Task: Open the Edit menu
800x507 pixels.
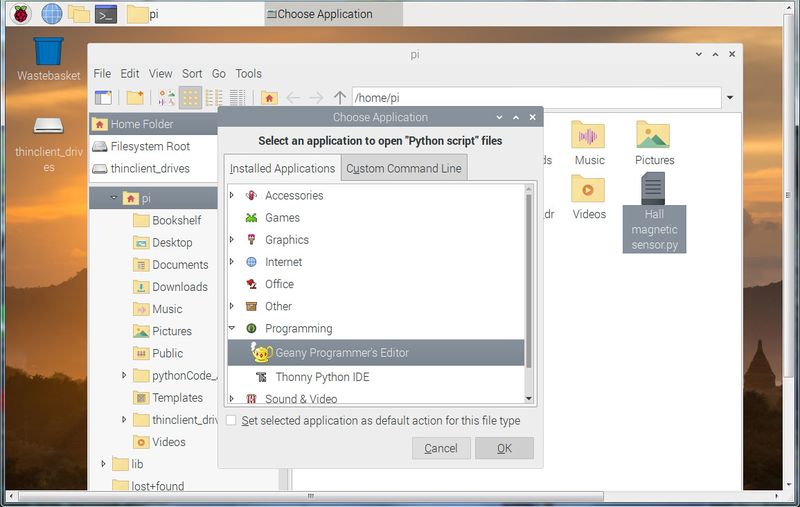Action: click(x=130, y=73)
